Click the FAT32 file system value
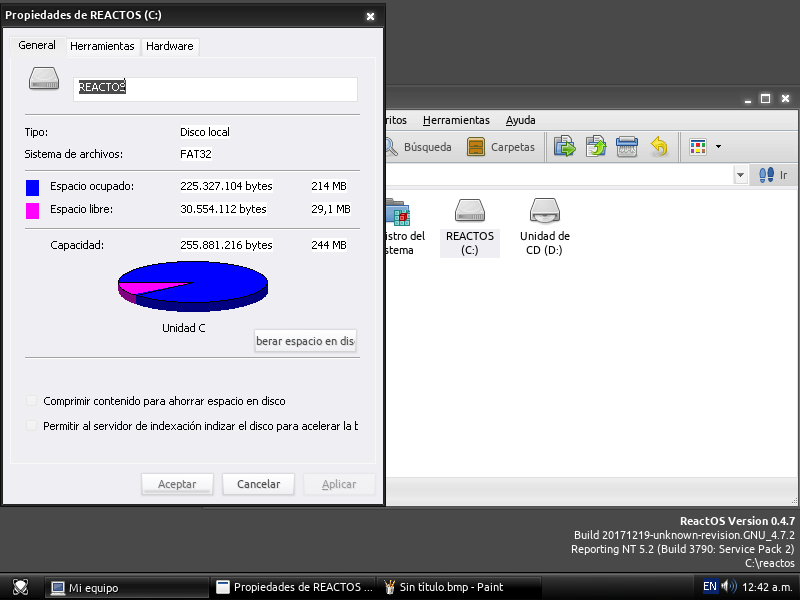This screenshot has height=600, width=800. (x=196, y=154)
